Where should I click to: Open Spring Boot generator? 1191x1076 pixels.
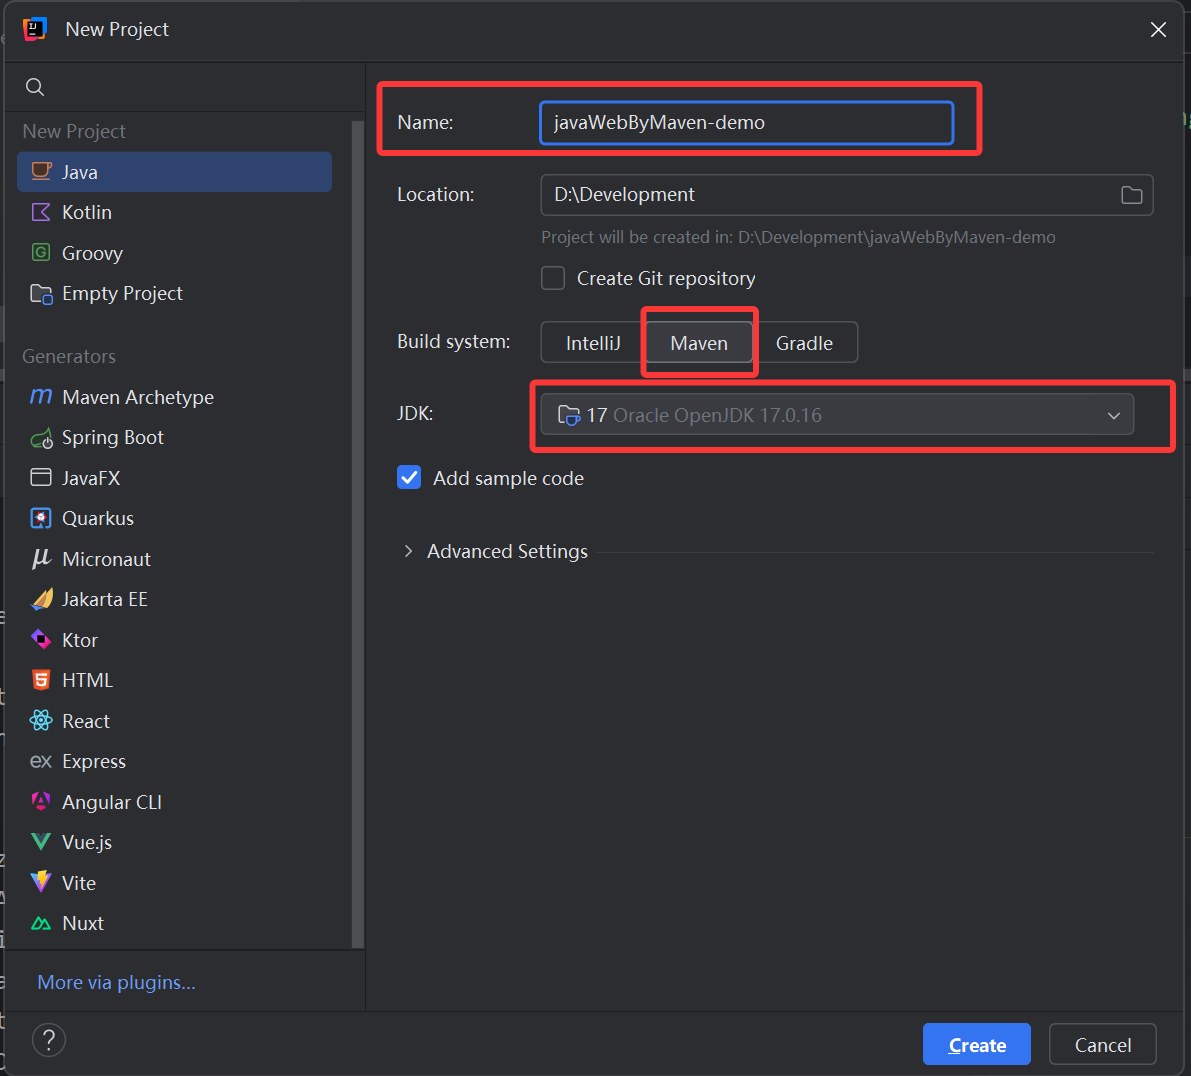174,437
